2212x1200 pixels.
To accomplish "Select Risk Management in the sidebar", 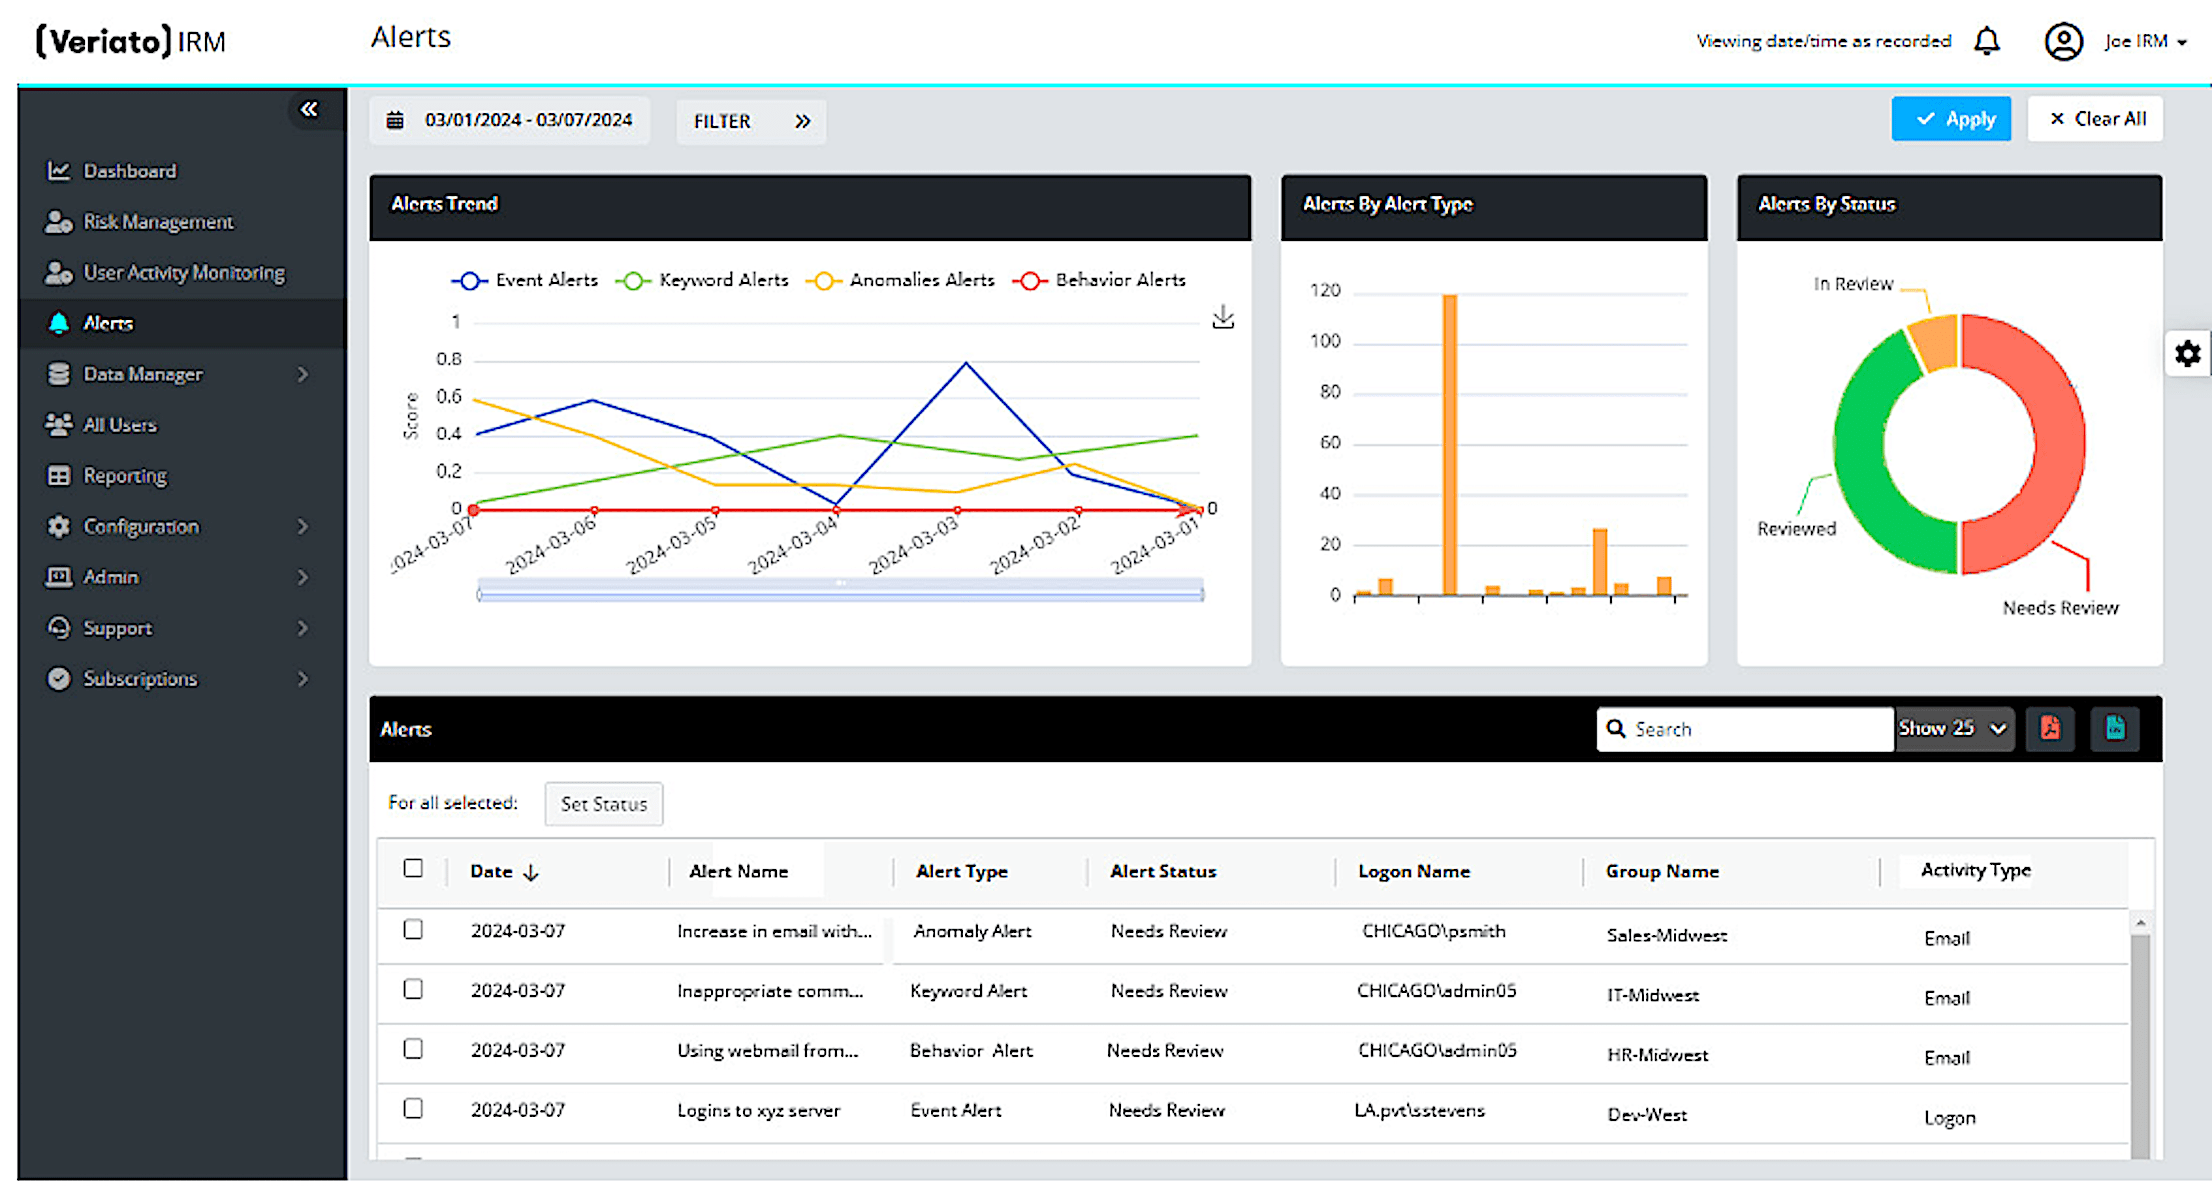I will (158, 221).
